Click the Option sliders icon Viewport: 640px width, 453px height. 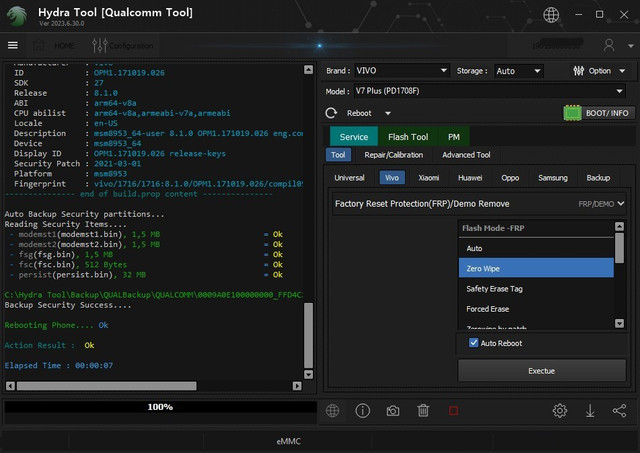[x=578, y=71]
